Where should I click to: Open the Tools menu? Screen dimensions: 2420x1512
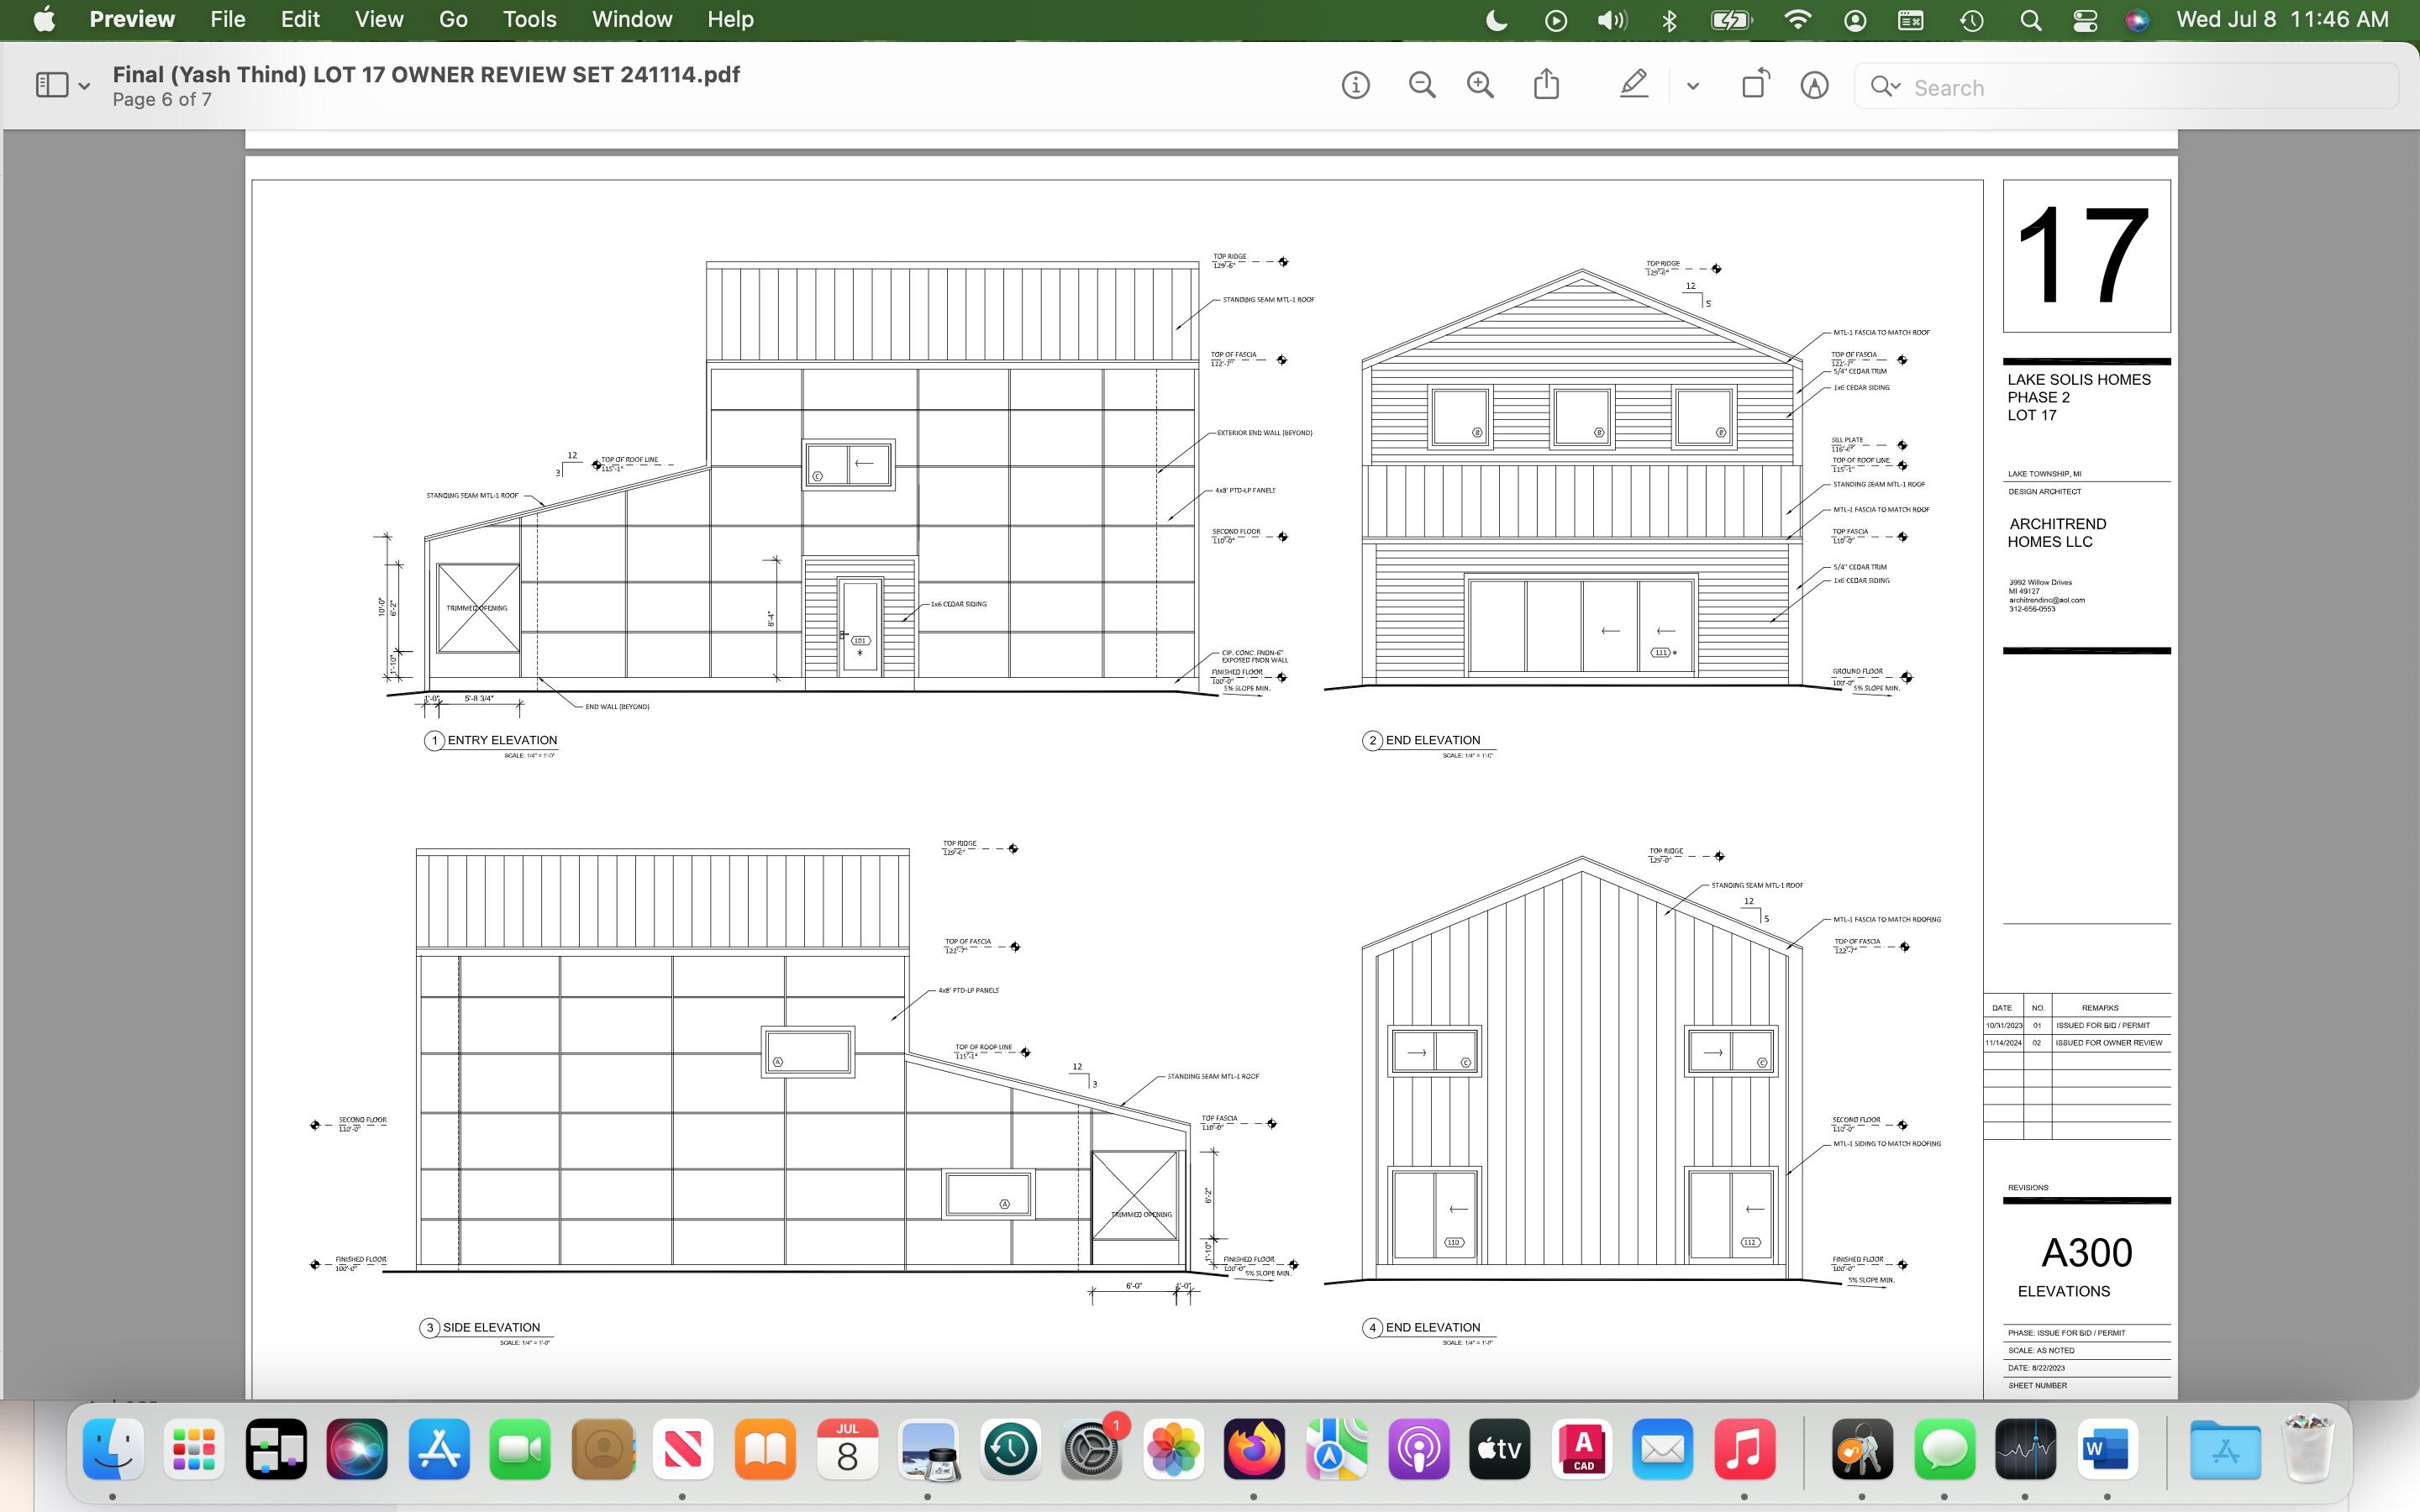(x=529, y=20)
